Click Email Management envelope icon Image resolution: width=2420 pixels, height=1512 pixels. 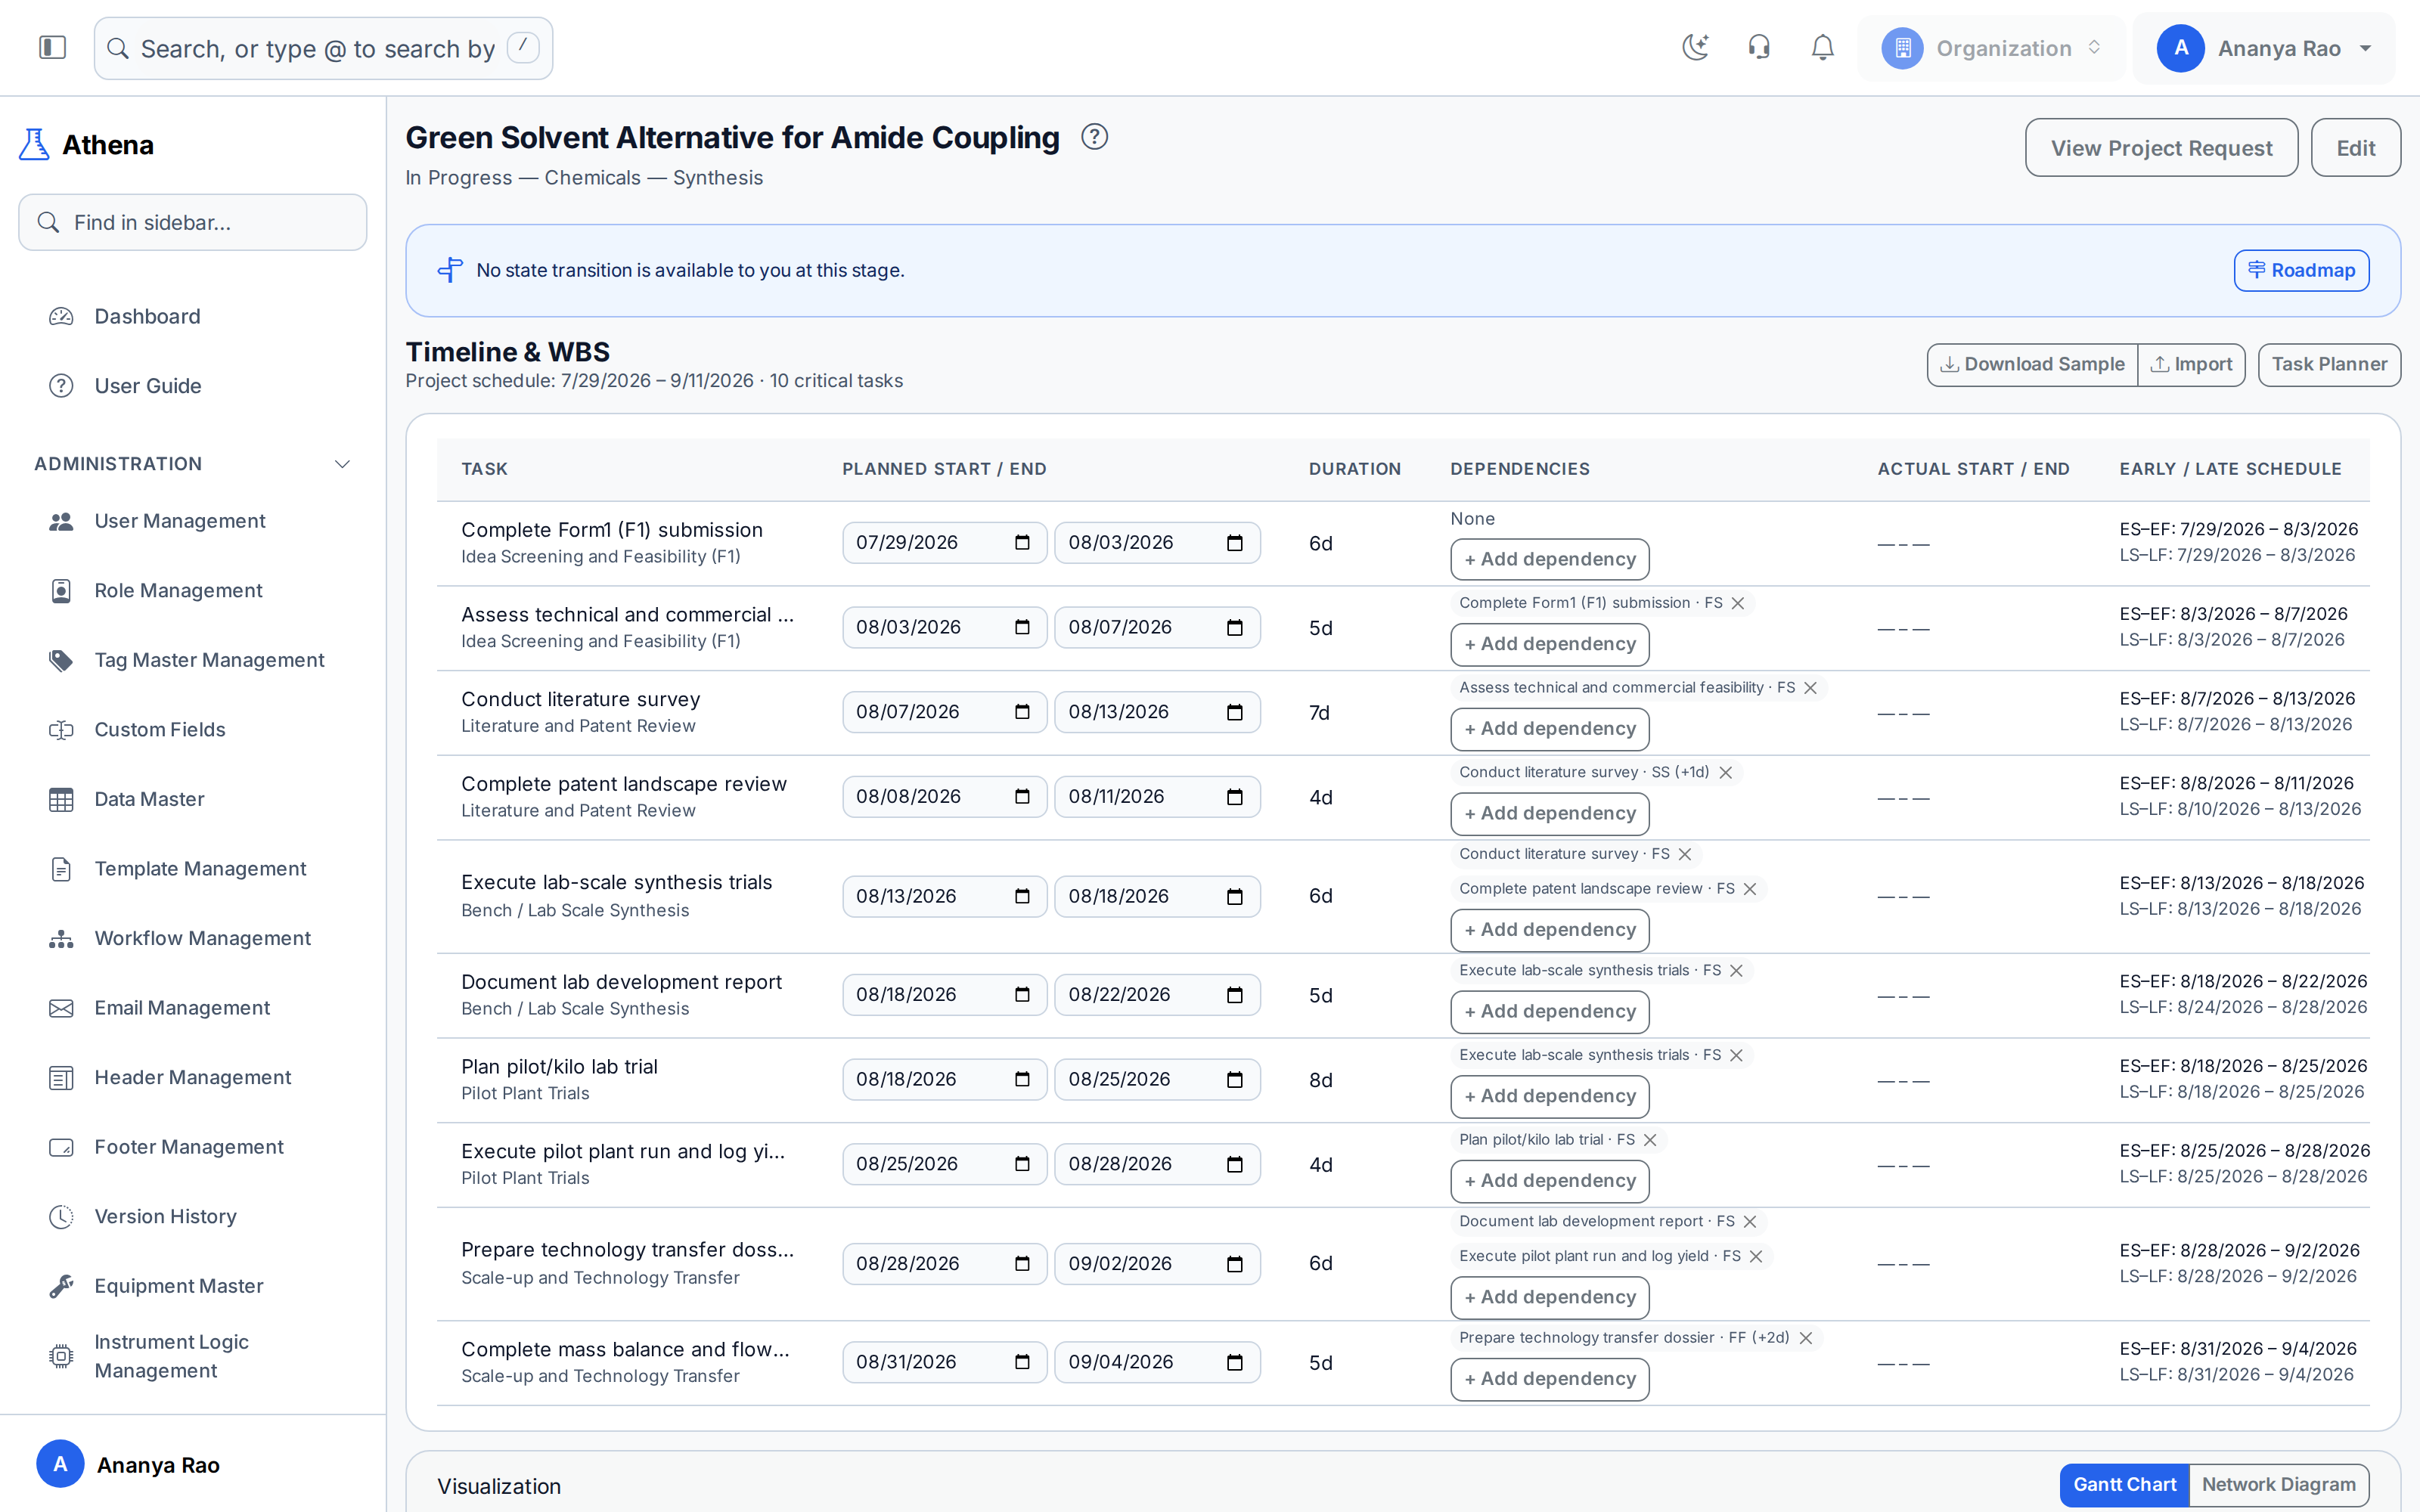tap(61, 1008)
